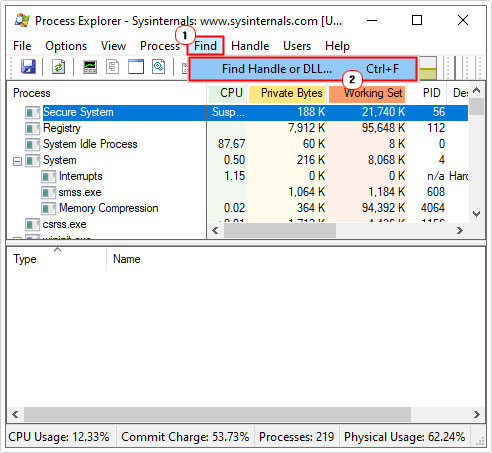The width and height of the screenshot is (492, 453).
Task: Click the 95,648 K working set value
Action: [384, 128]
